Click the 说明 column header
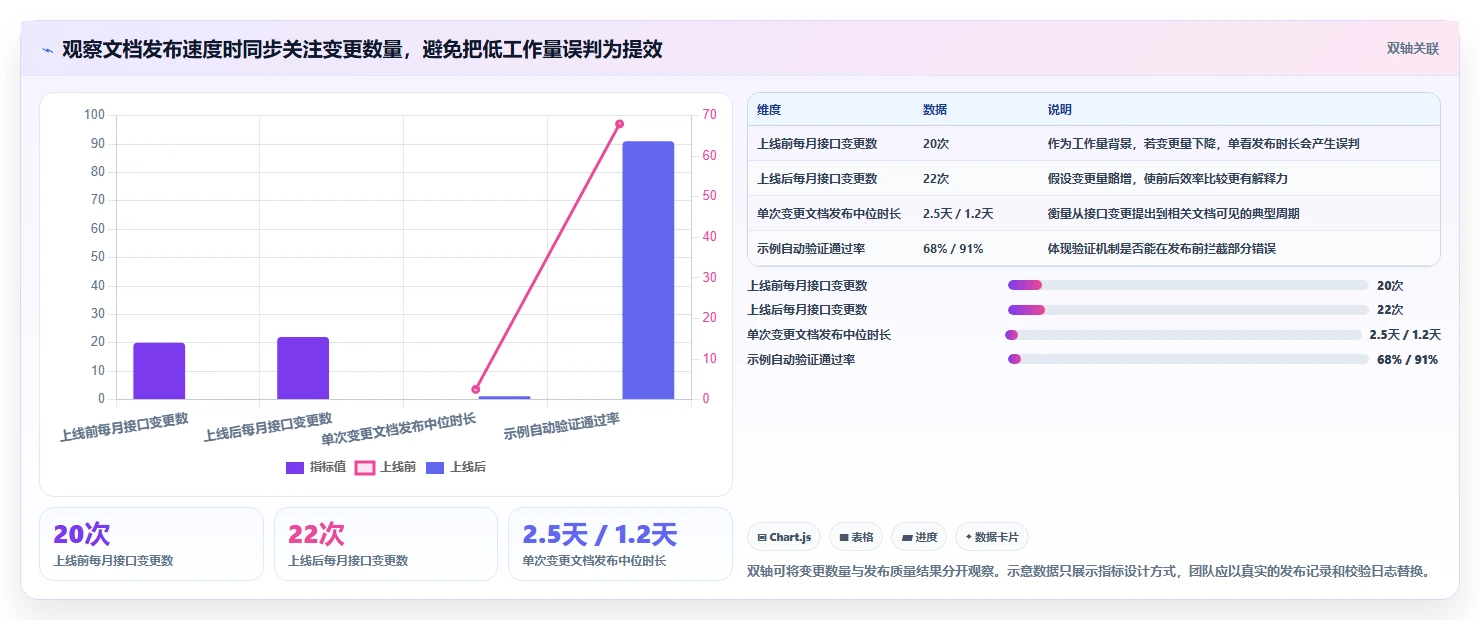This screenshot has width=1480, height=620. click(1060, 110)
